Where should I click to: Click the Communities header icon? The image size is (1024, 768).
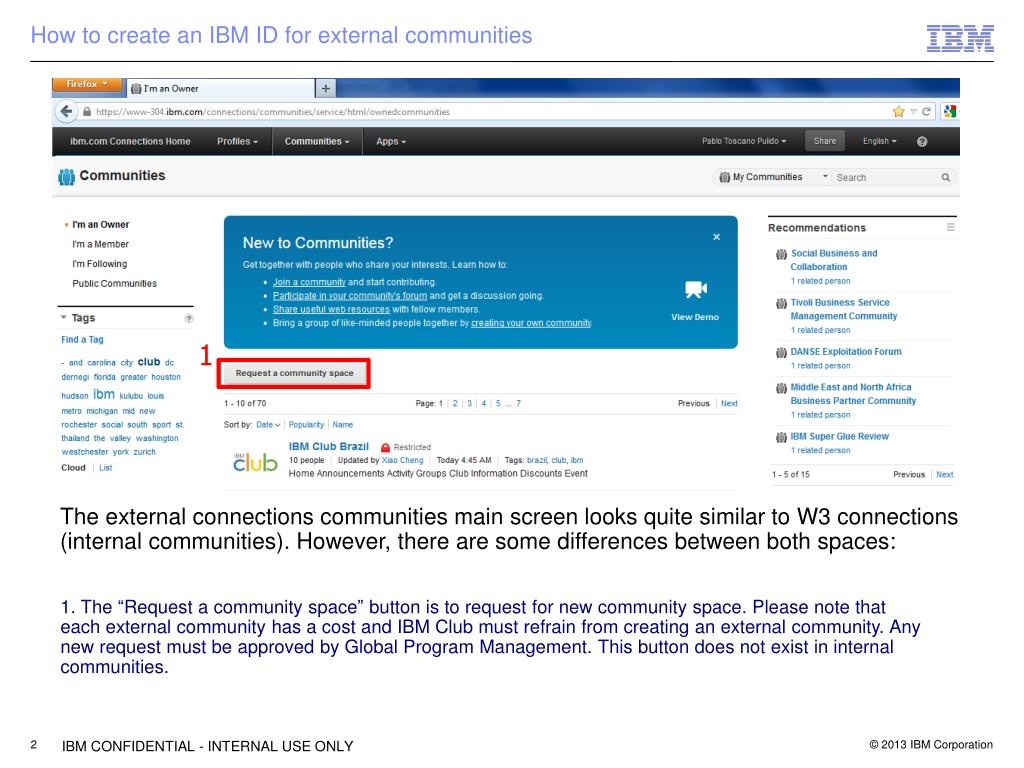(x=67, y=177)
